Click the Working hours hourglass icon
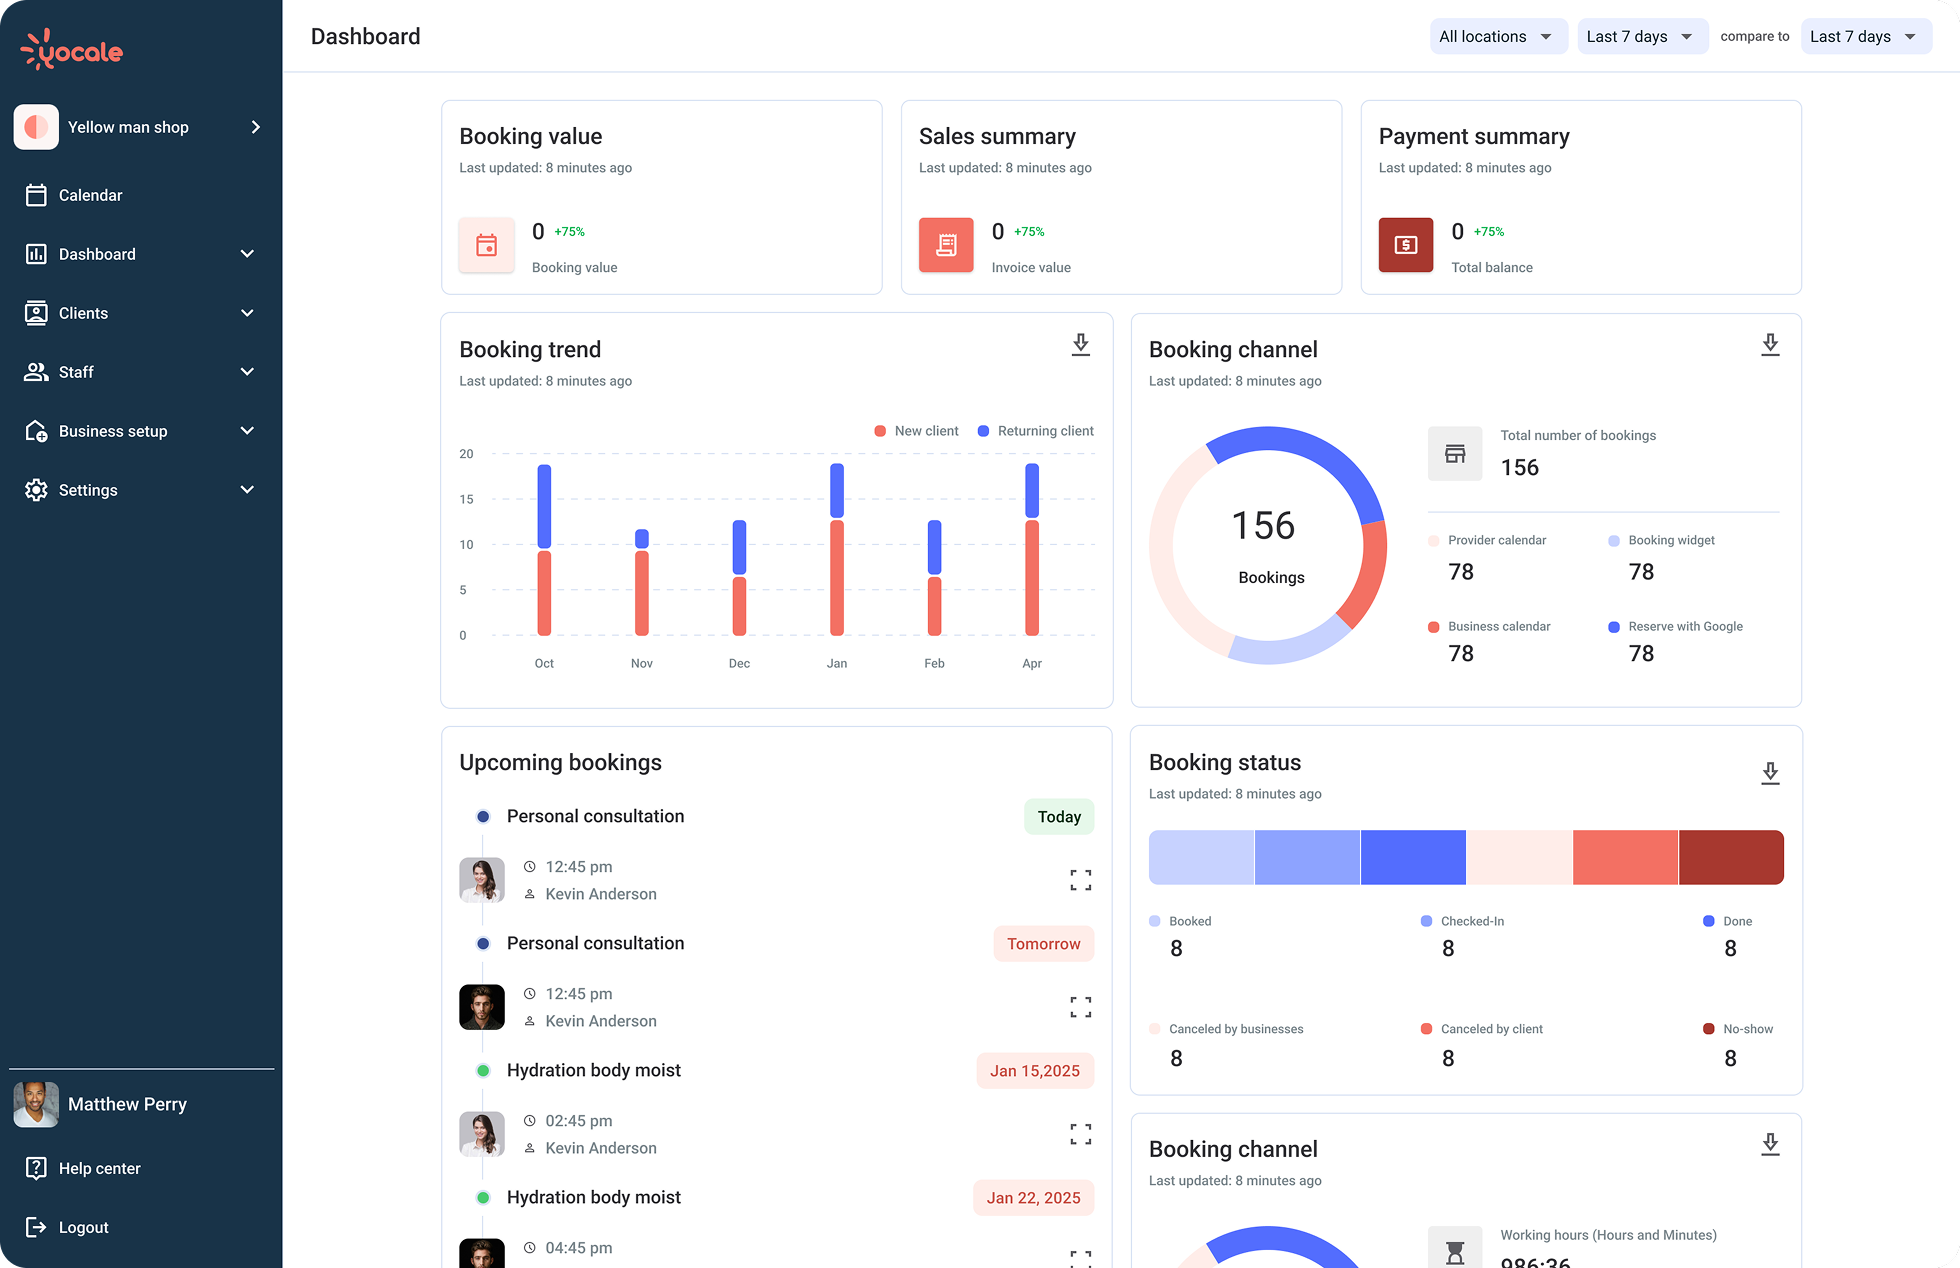 pos(1455,1250)
